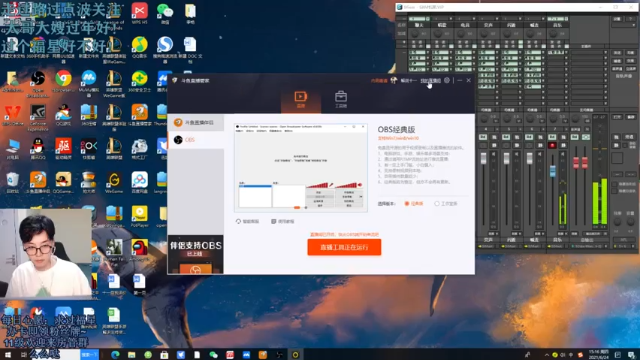Open the 百度网盘 desktop shortcut
The height and width of the screenshot is (360, 640).
pyautogui.click(x=140, y=182)
